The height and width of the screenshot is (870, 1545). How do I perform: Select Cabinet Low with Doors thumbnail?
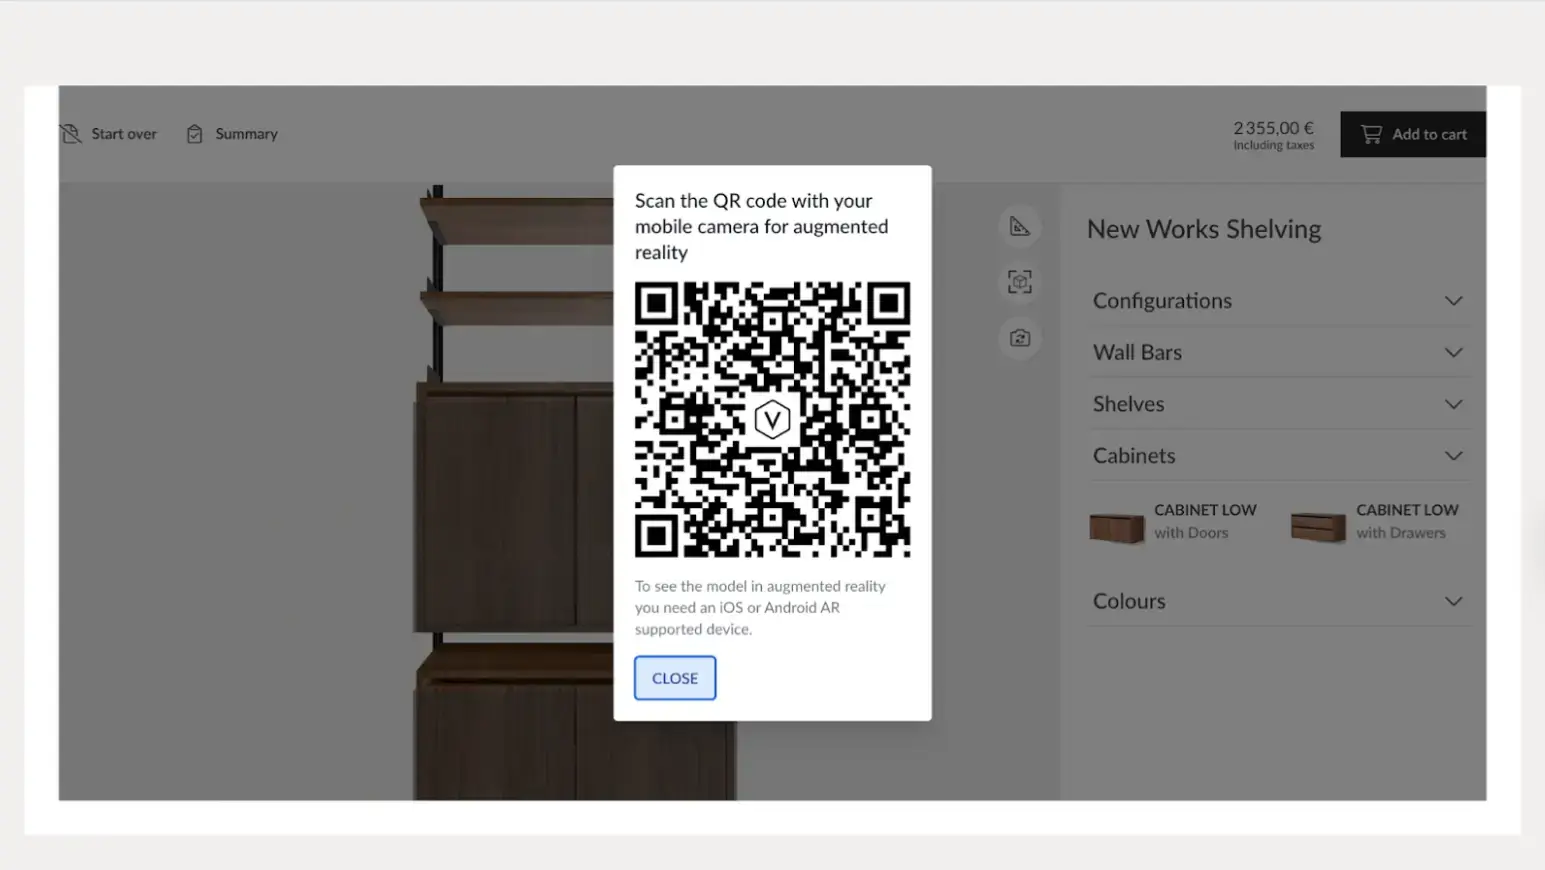(1117, 526)
